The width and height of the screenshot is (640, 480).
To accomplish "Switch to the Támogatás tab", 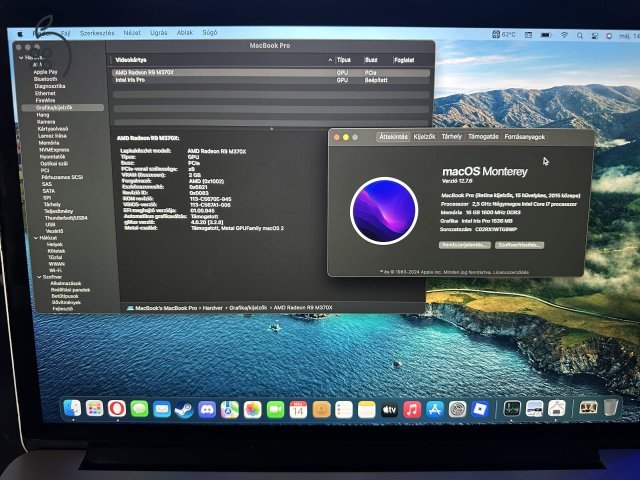I will click(483, 137).
